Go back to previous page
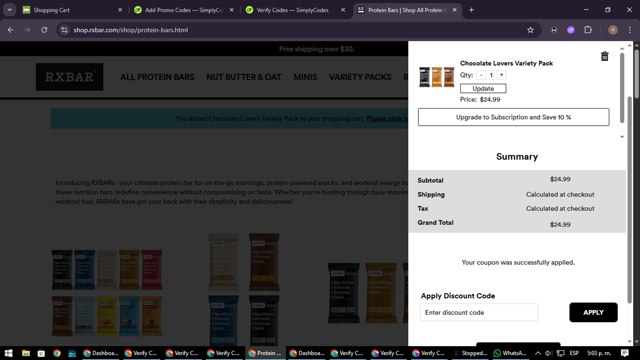 (11, 30)
